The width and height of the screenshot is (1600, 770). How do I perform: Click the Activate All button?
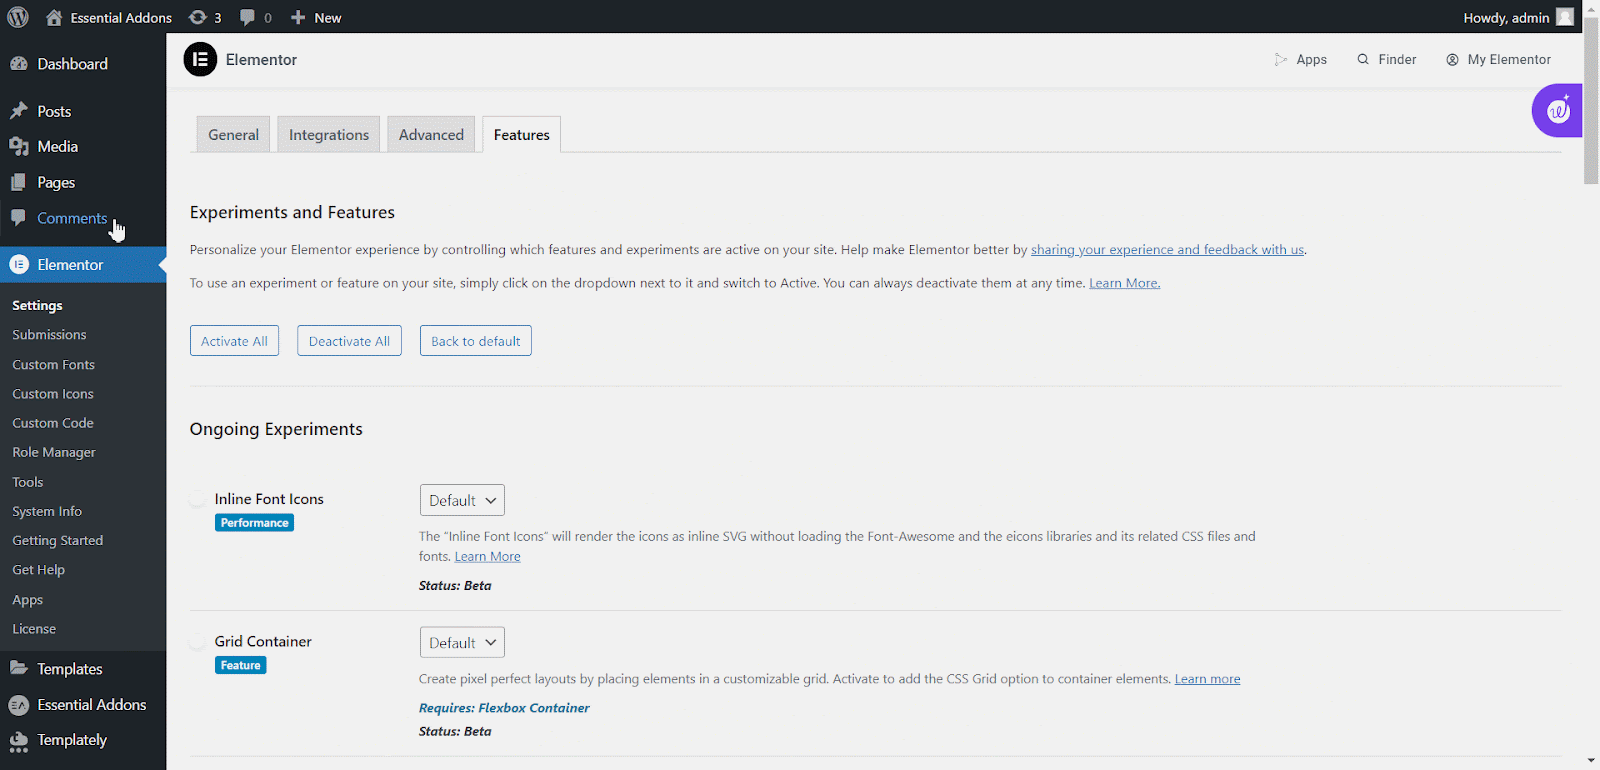tap(234, 341)
